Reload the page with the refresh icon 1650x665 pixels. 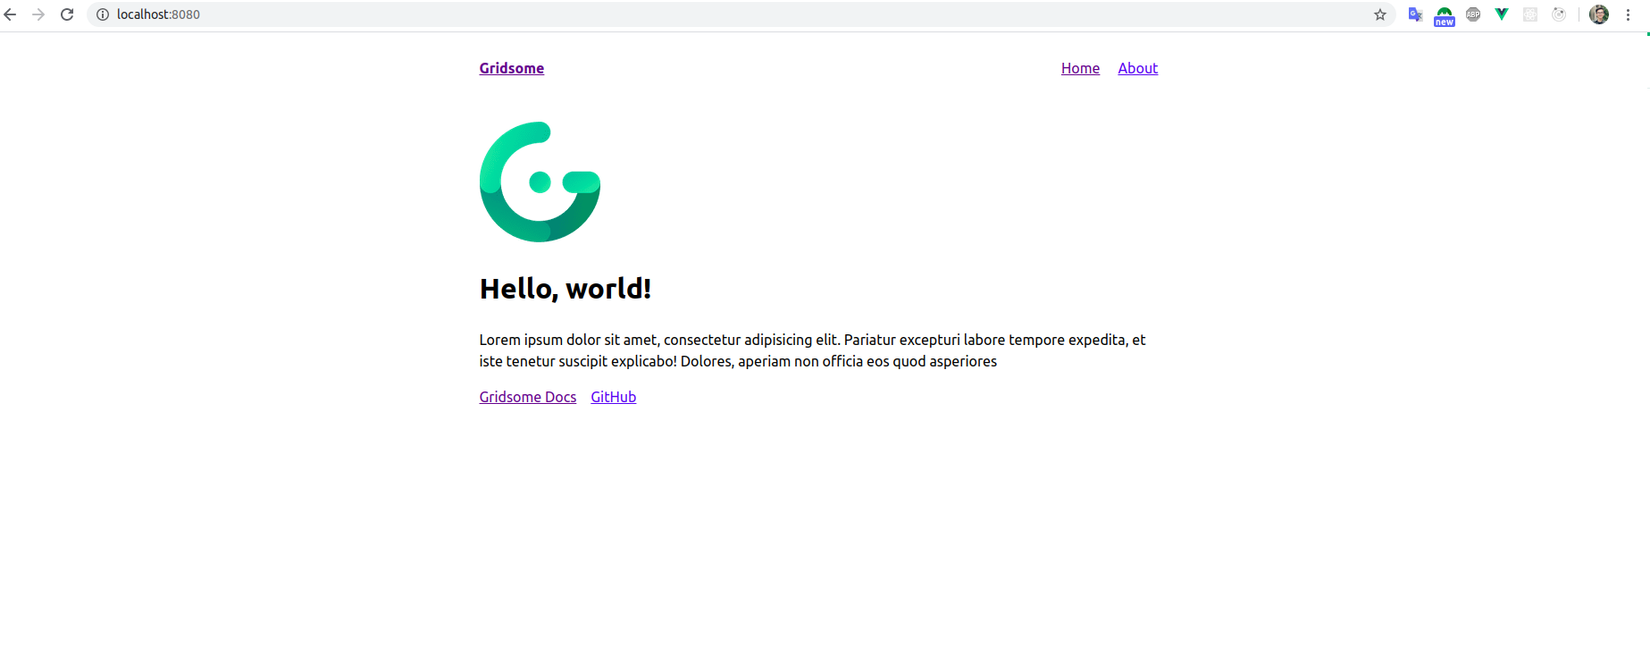pyautogui.click(x=67, y=14)
